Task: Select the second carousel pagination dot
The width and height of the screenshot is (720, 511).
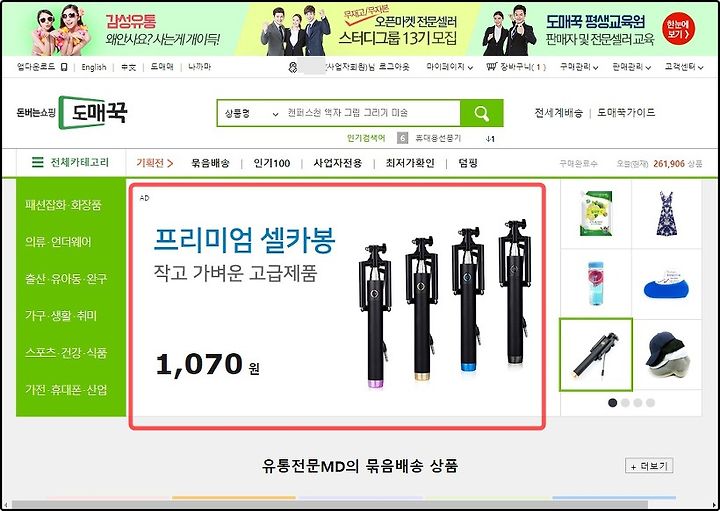Action: [625, 403]
